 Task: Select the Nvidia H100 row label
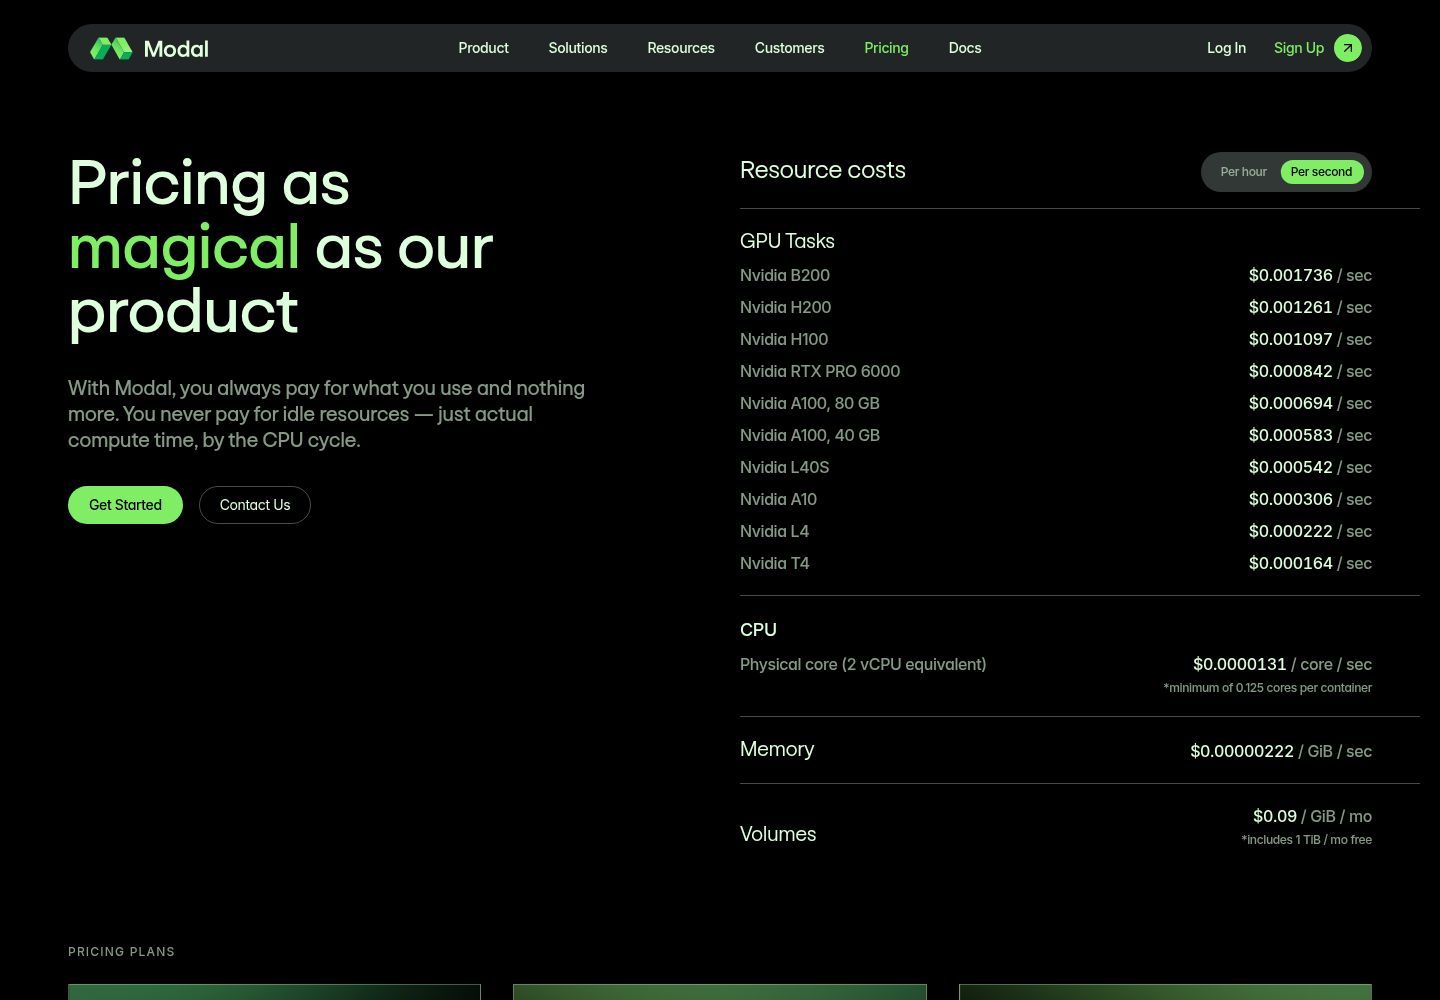click(x=784, y=339)
